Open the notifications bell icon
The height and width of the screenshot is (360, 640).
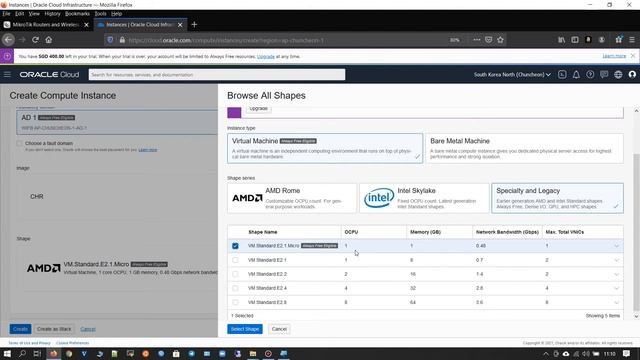point(576,74)
